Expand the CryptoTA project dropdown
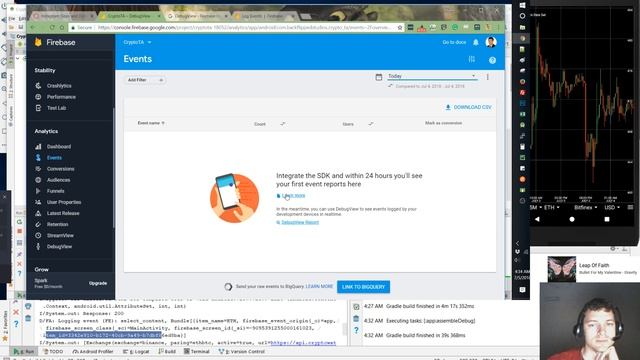The width and height of the screenshot is (640, 360). pos(138,42)
